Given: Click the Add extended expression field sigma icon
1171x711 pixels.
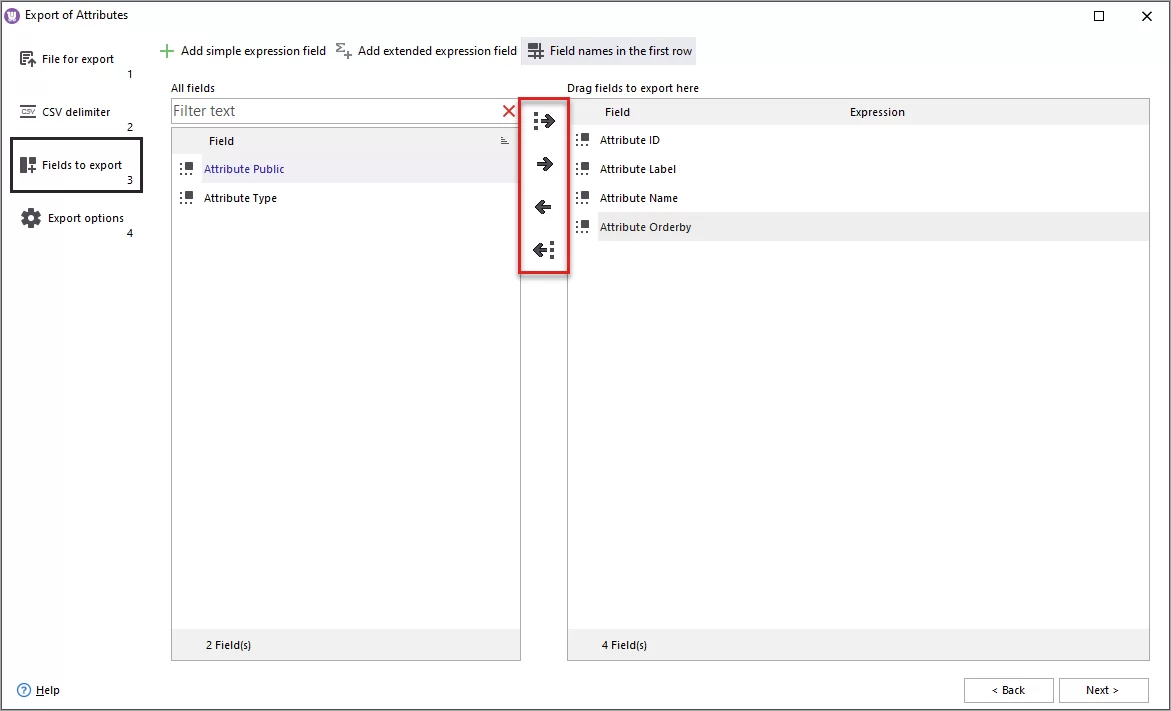Looking at the screenshot, I should coord(342,50).
